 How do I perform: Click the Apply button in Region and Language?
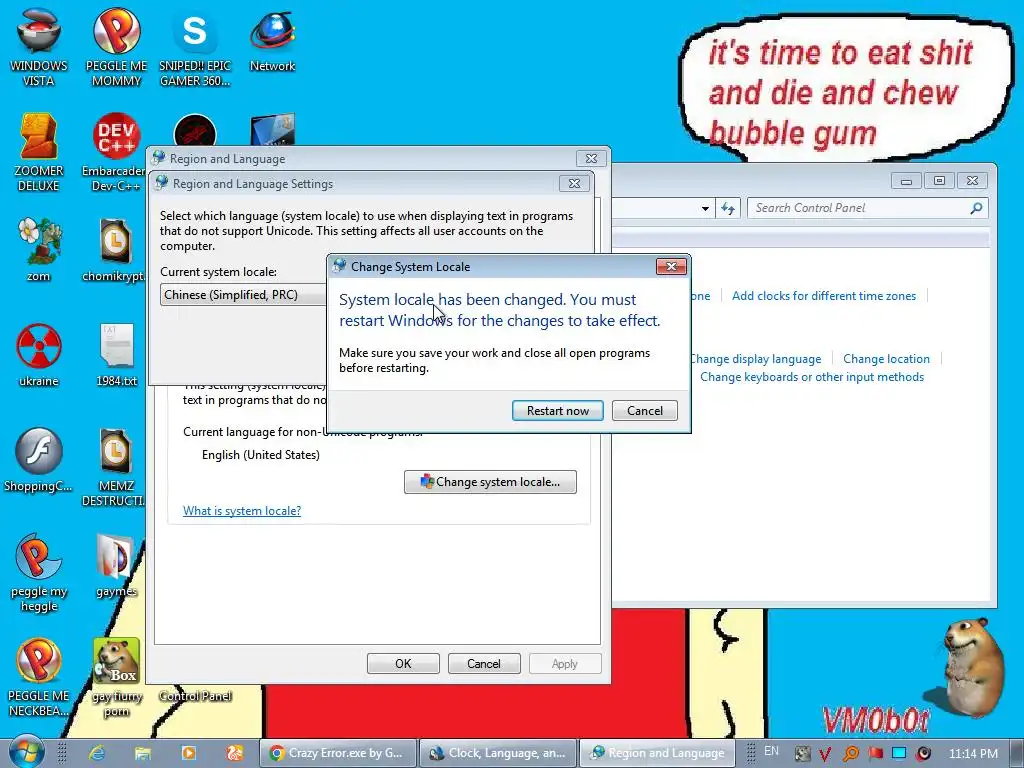click(565, 664)
